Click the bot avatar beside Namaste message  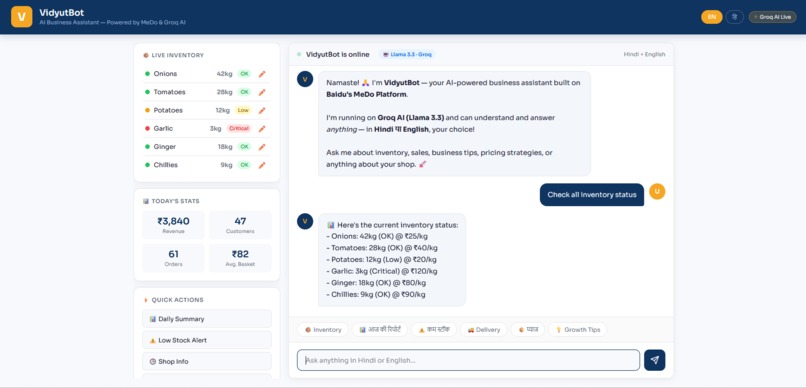pos(305,79)
